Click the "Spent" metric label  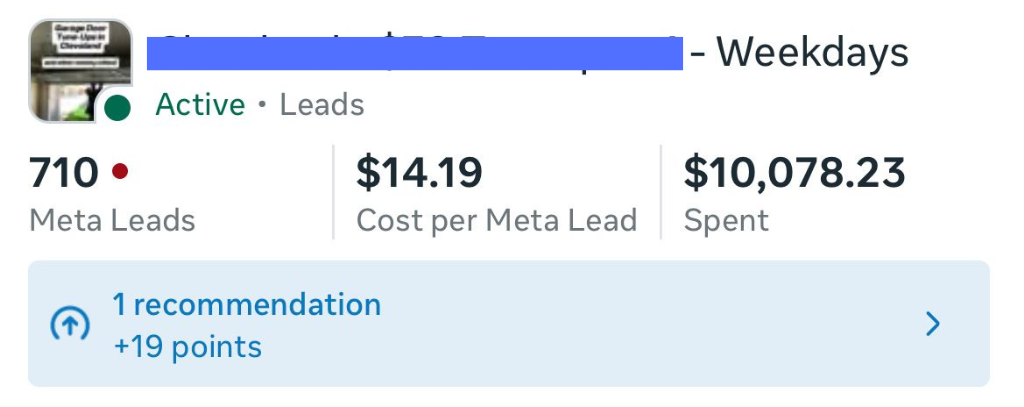point(726,221)
